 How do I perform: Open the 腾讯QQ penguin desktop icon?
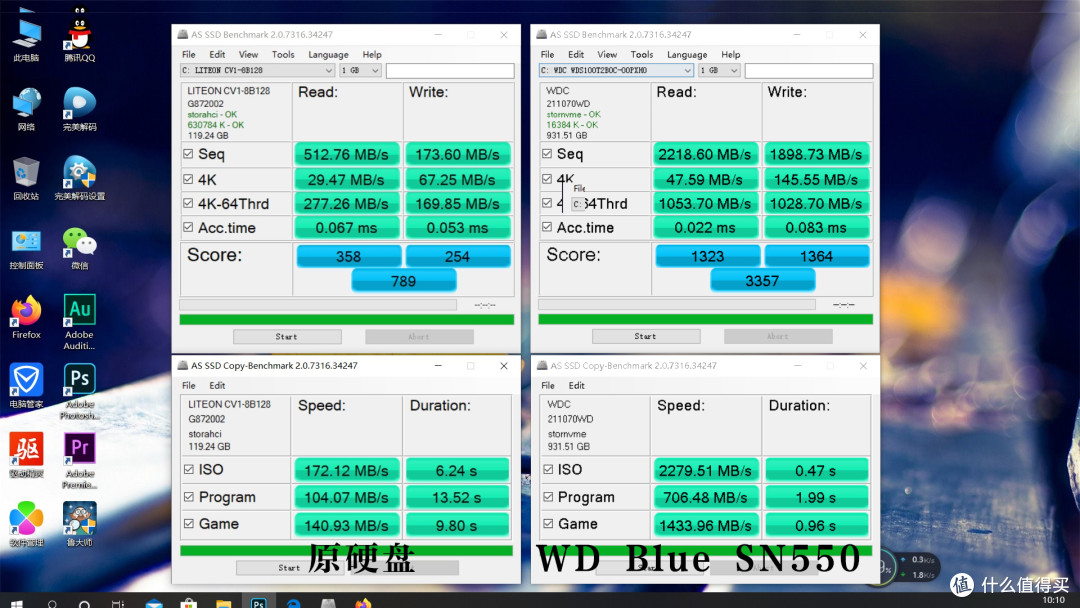[x=79, y=36]
